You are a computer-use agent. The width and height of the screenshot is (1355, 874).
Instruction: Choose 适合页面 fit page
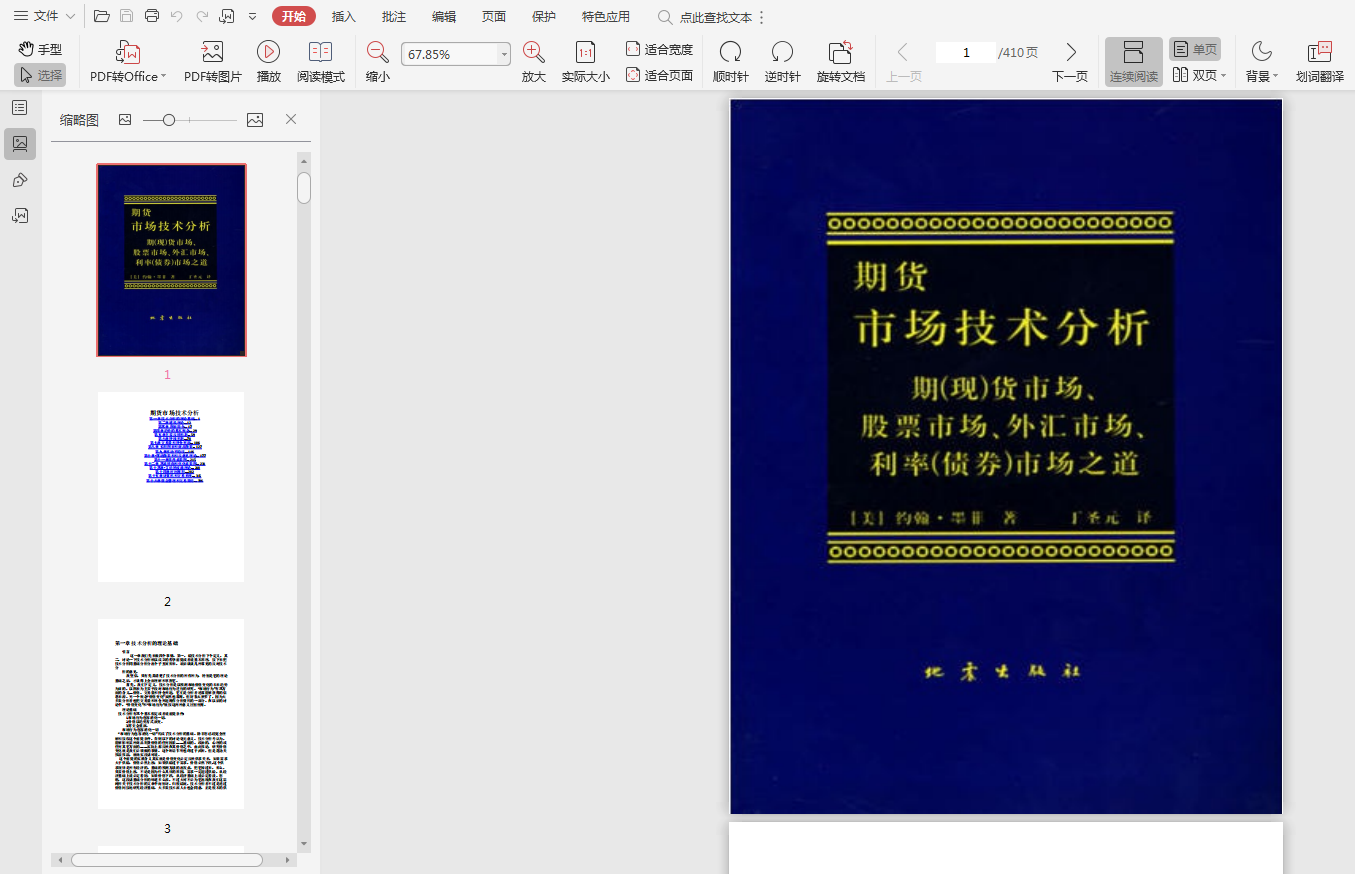(x=659, y=75)
